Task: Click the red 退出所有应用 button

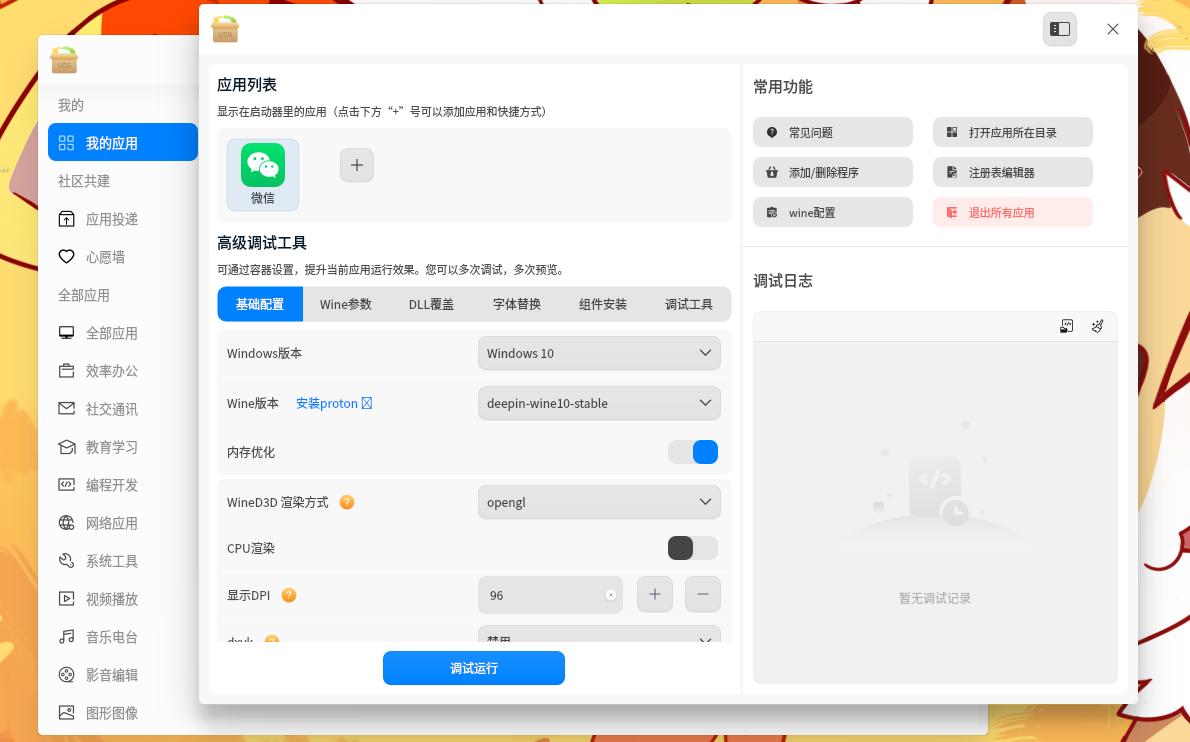Action: 1012,212
